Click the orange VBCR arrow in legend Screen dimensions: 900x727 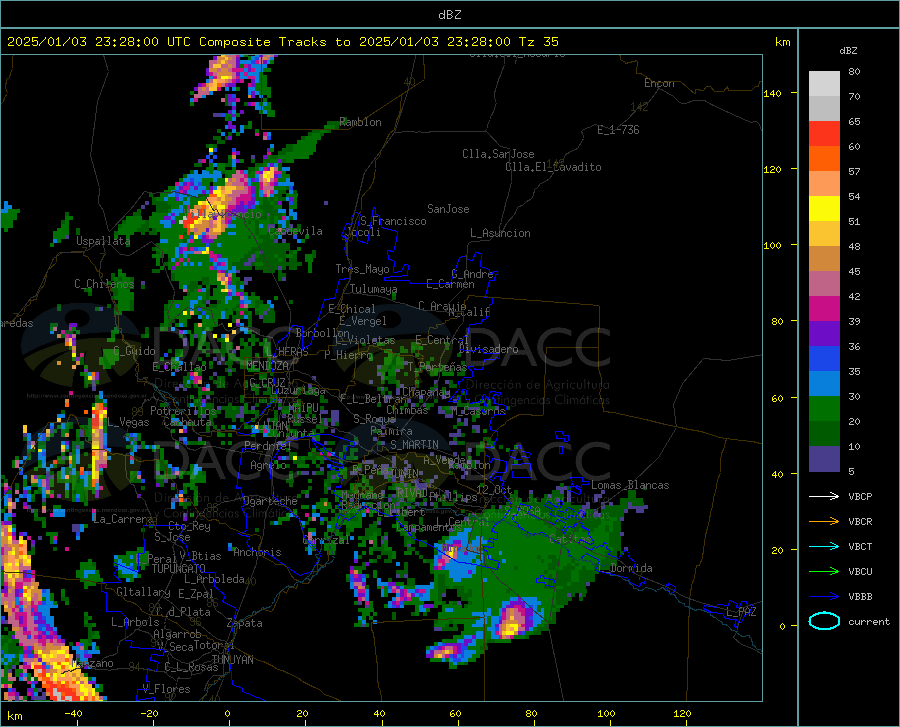(824, 522)
